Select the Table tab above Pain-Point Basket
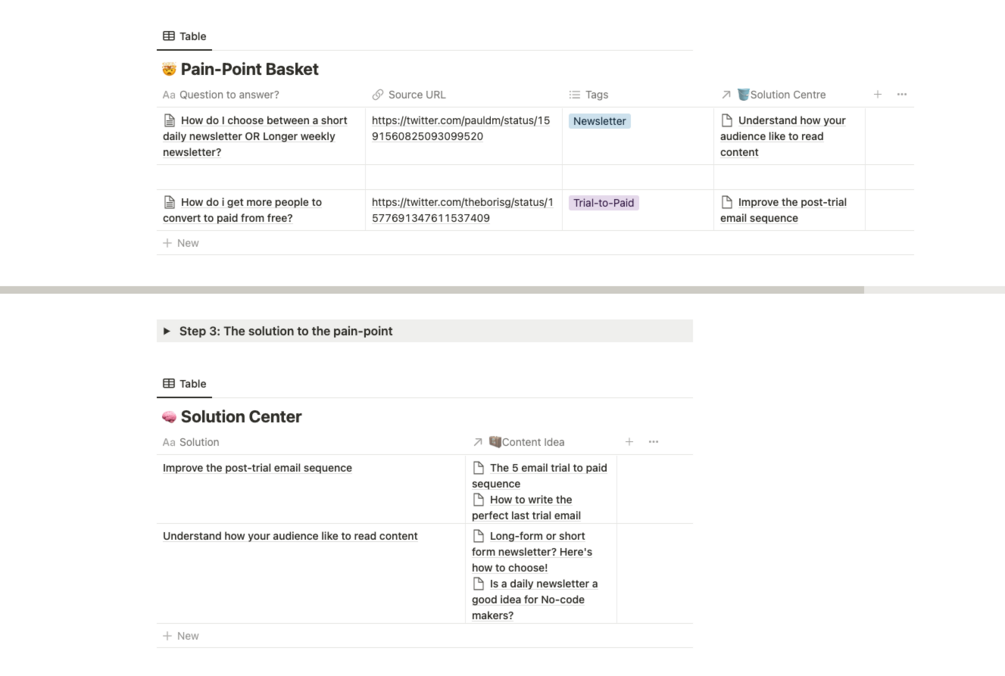Image resolution: width=1005 pixels, height=676 pixels. (x=184, y=36)
